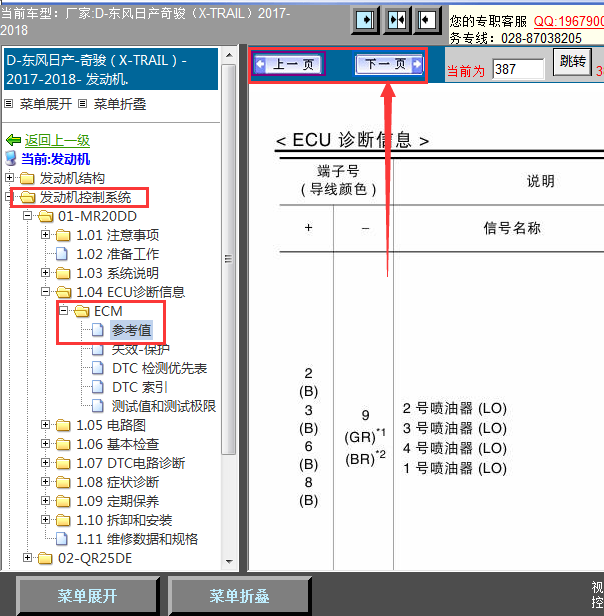This screenshot has width=604, height=616.
Task: Expand the 发动机结构 tree node
Action: click(9, 178)
